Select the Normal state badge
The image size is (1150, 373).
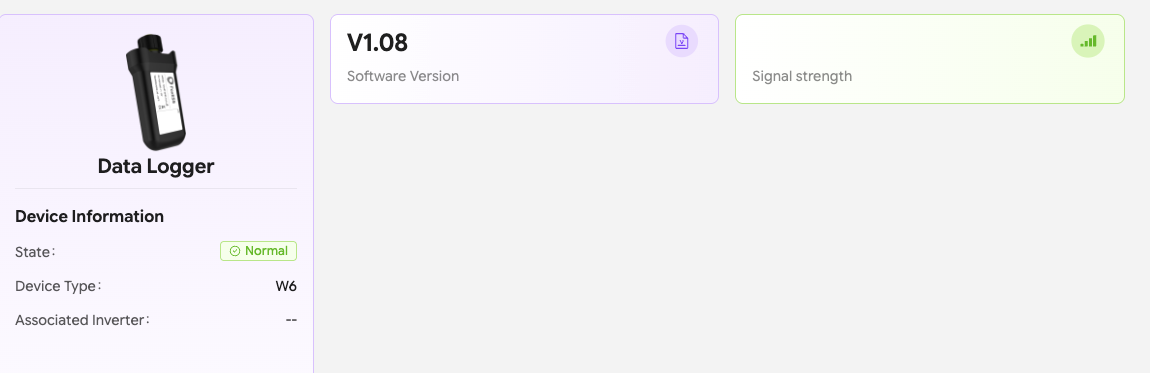(258, 251)
